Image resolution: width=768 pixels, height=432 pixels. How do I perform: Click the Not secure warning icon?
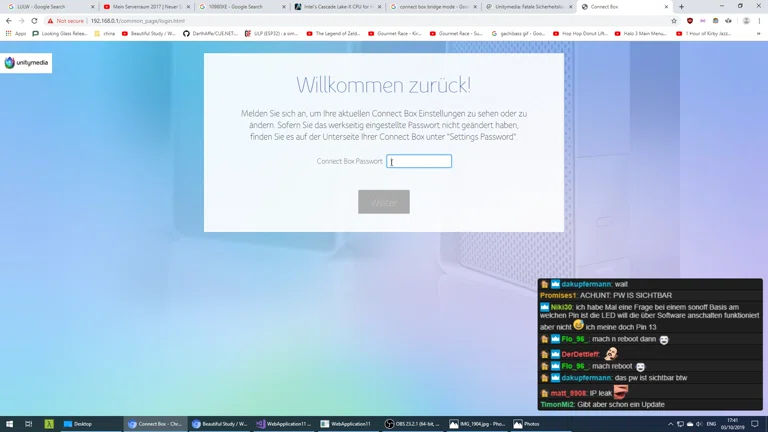[x=50, y=21]
